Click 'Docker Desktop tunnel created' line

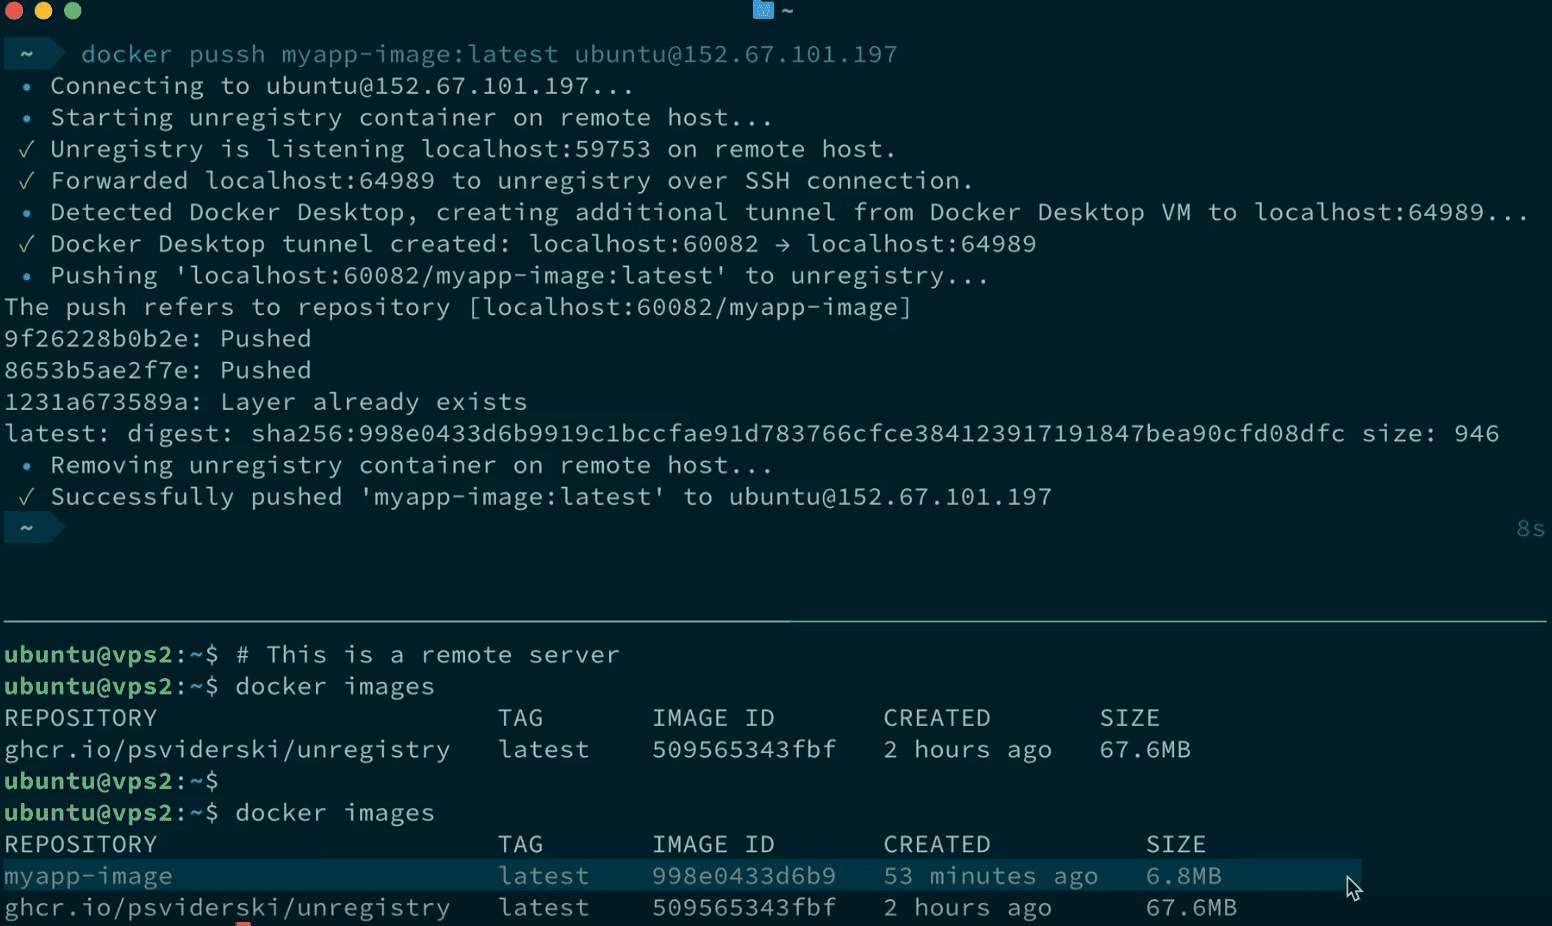pos(543,244)
